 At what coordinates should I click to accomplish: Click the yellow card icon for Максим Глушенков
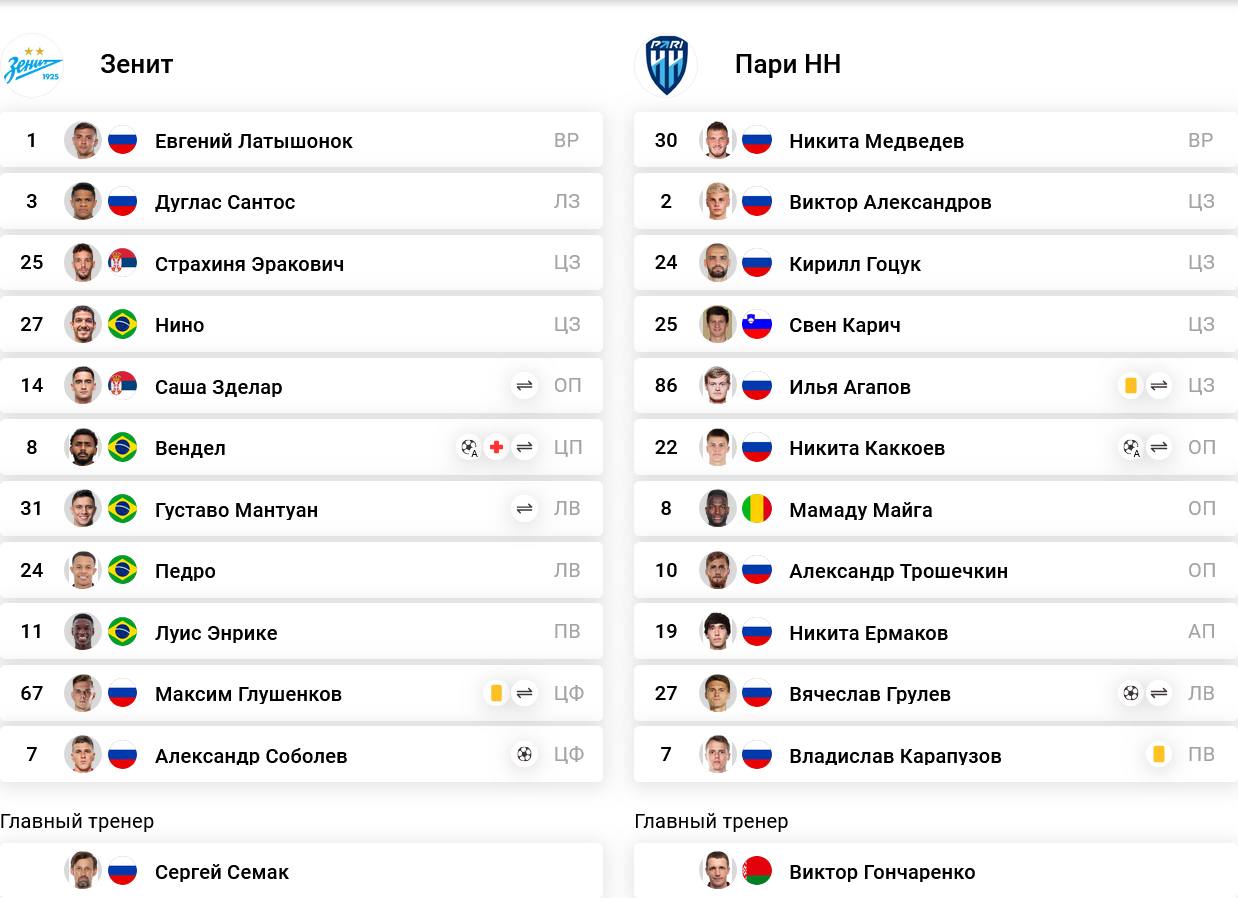click(x=497, y=693)
